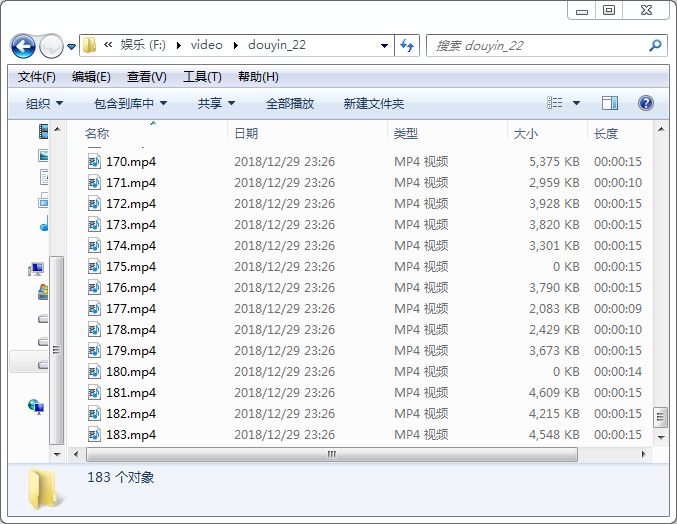Expand the arrow after video breadcrumb
The image size is (677, 524).
(x=236, y=45)
